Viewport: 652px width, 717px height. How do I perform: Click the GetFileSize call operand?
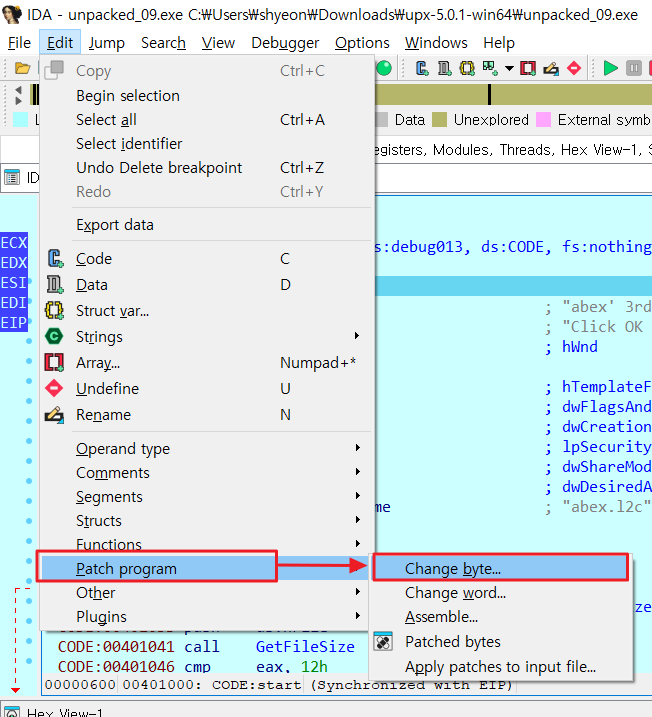[x=305, y=647]
